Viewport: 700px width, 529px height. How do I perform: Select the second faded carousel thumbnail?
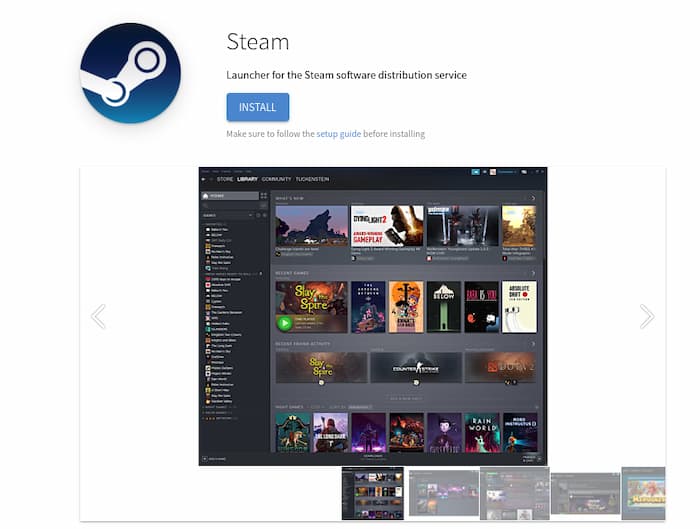[444, 493]
